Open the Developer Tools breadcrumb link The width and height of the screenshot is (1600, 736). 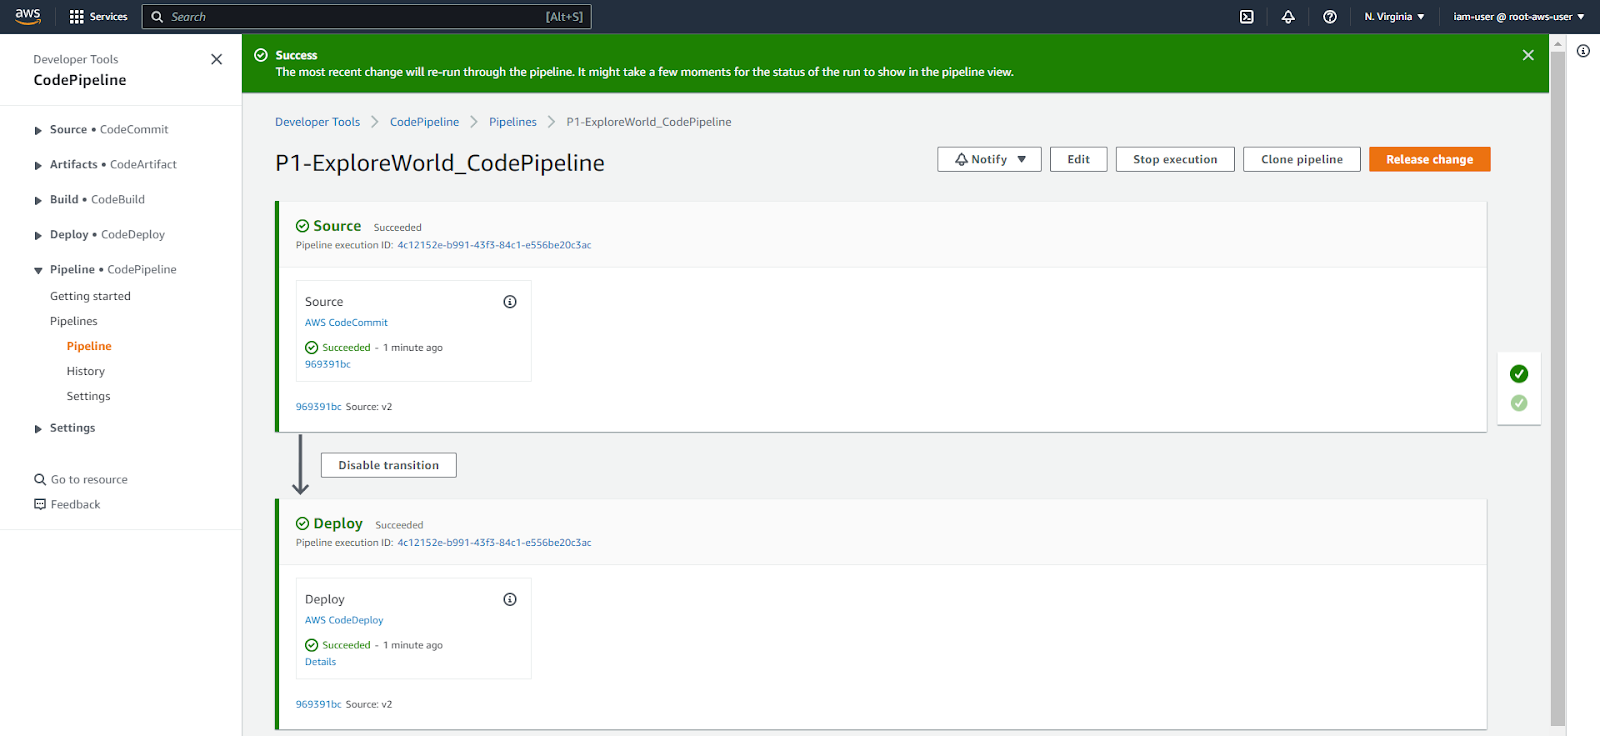tap(317, 122)
